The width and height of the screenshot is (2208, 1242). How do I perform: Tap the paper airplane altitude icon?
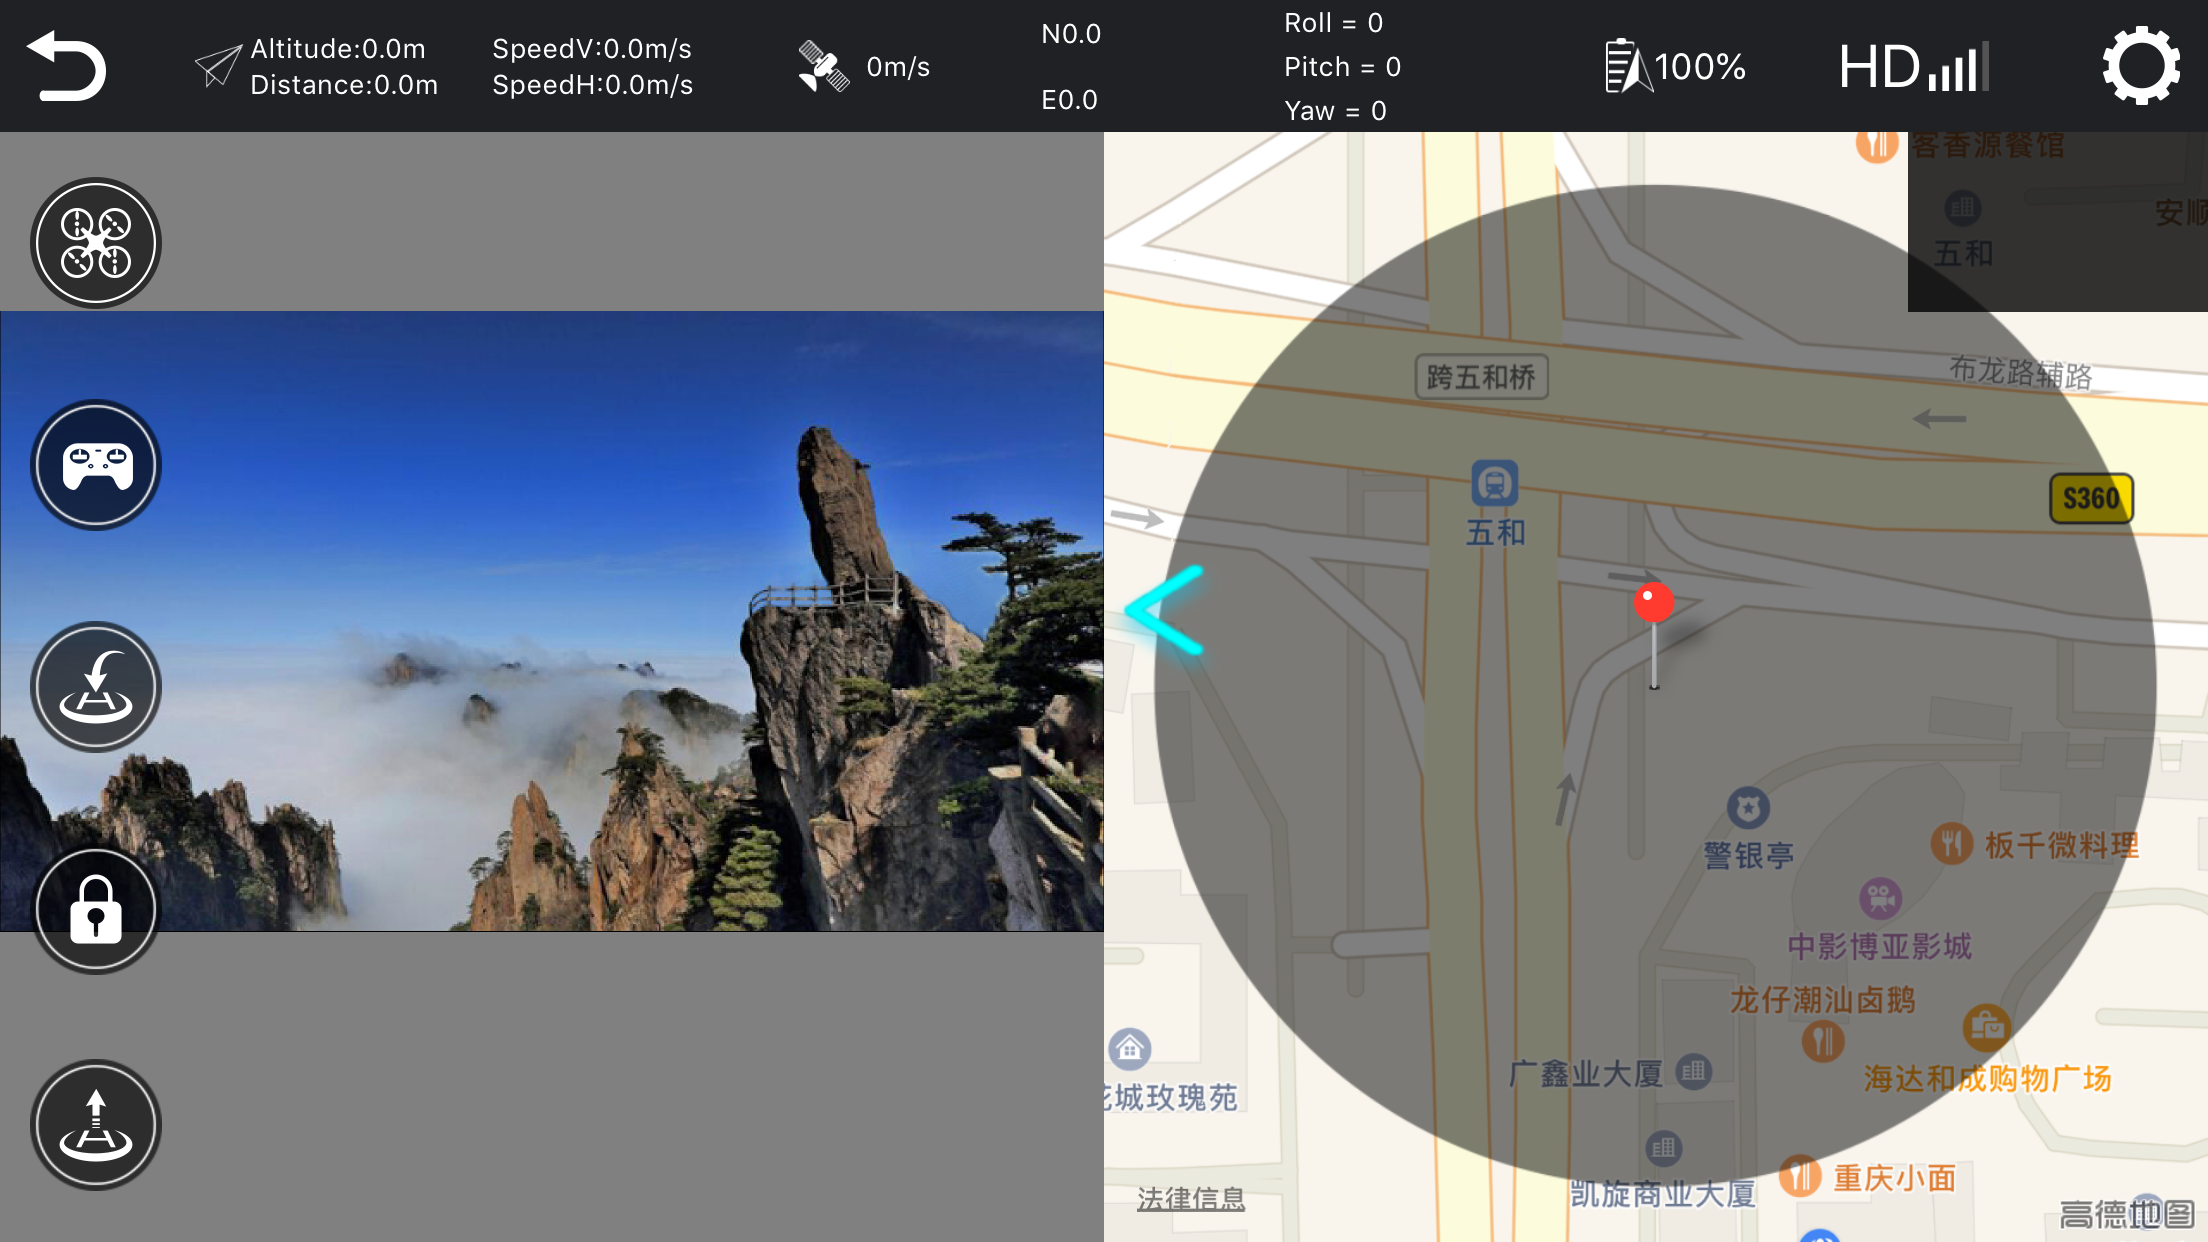click(x=218, y=66)
